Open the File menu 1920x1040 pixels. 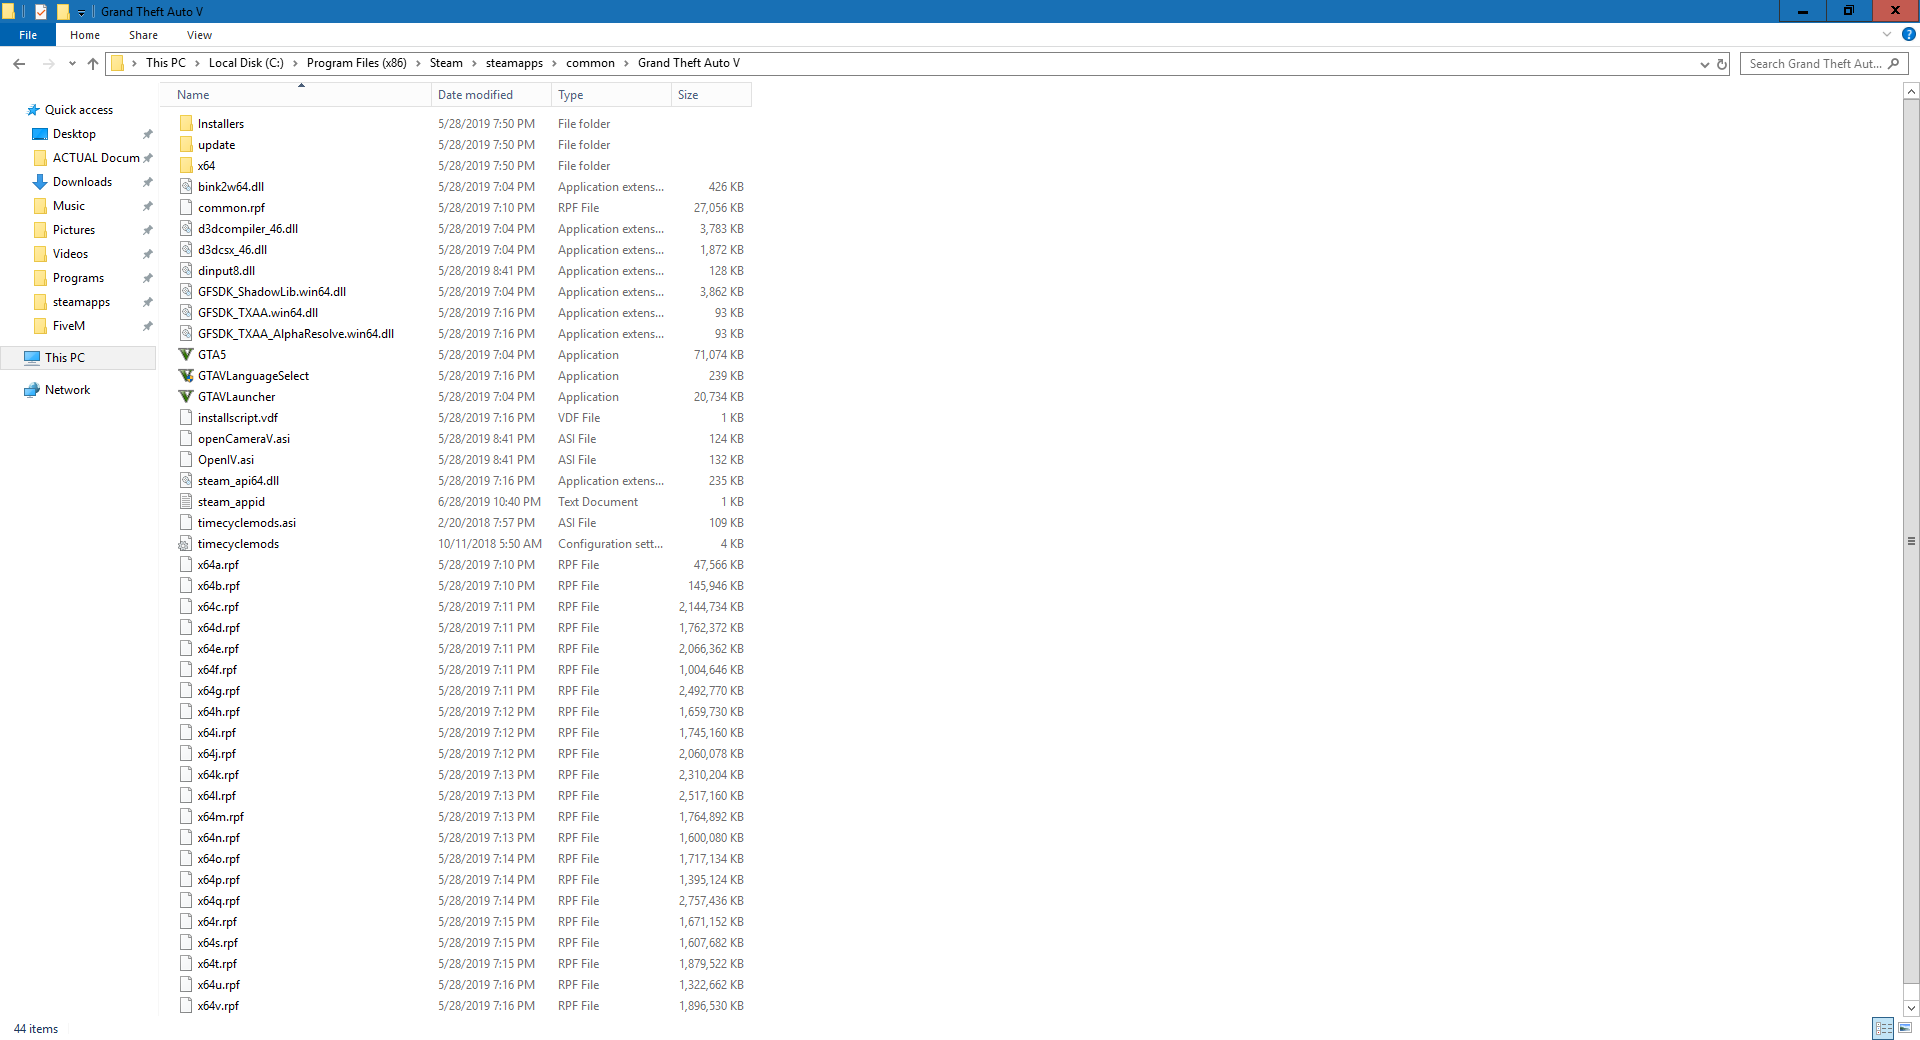[x=28, y=35]
